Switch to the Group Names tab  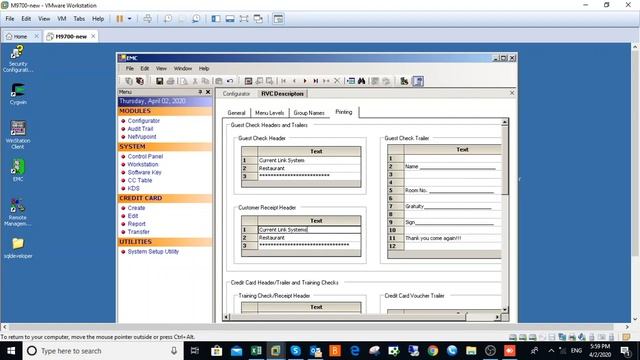click(309, 113)
